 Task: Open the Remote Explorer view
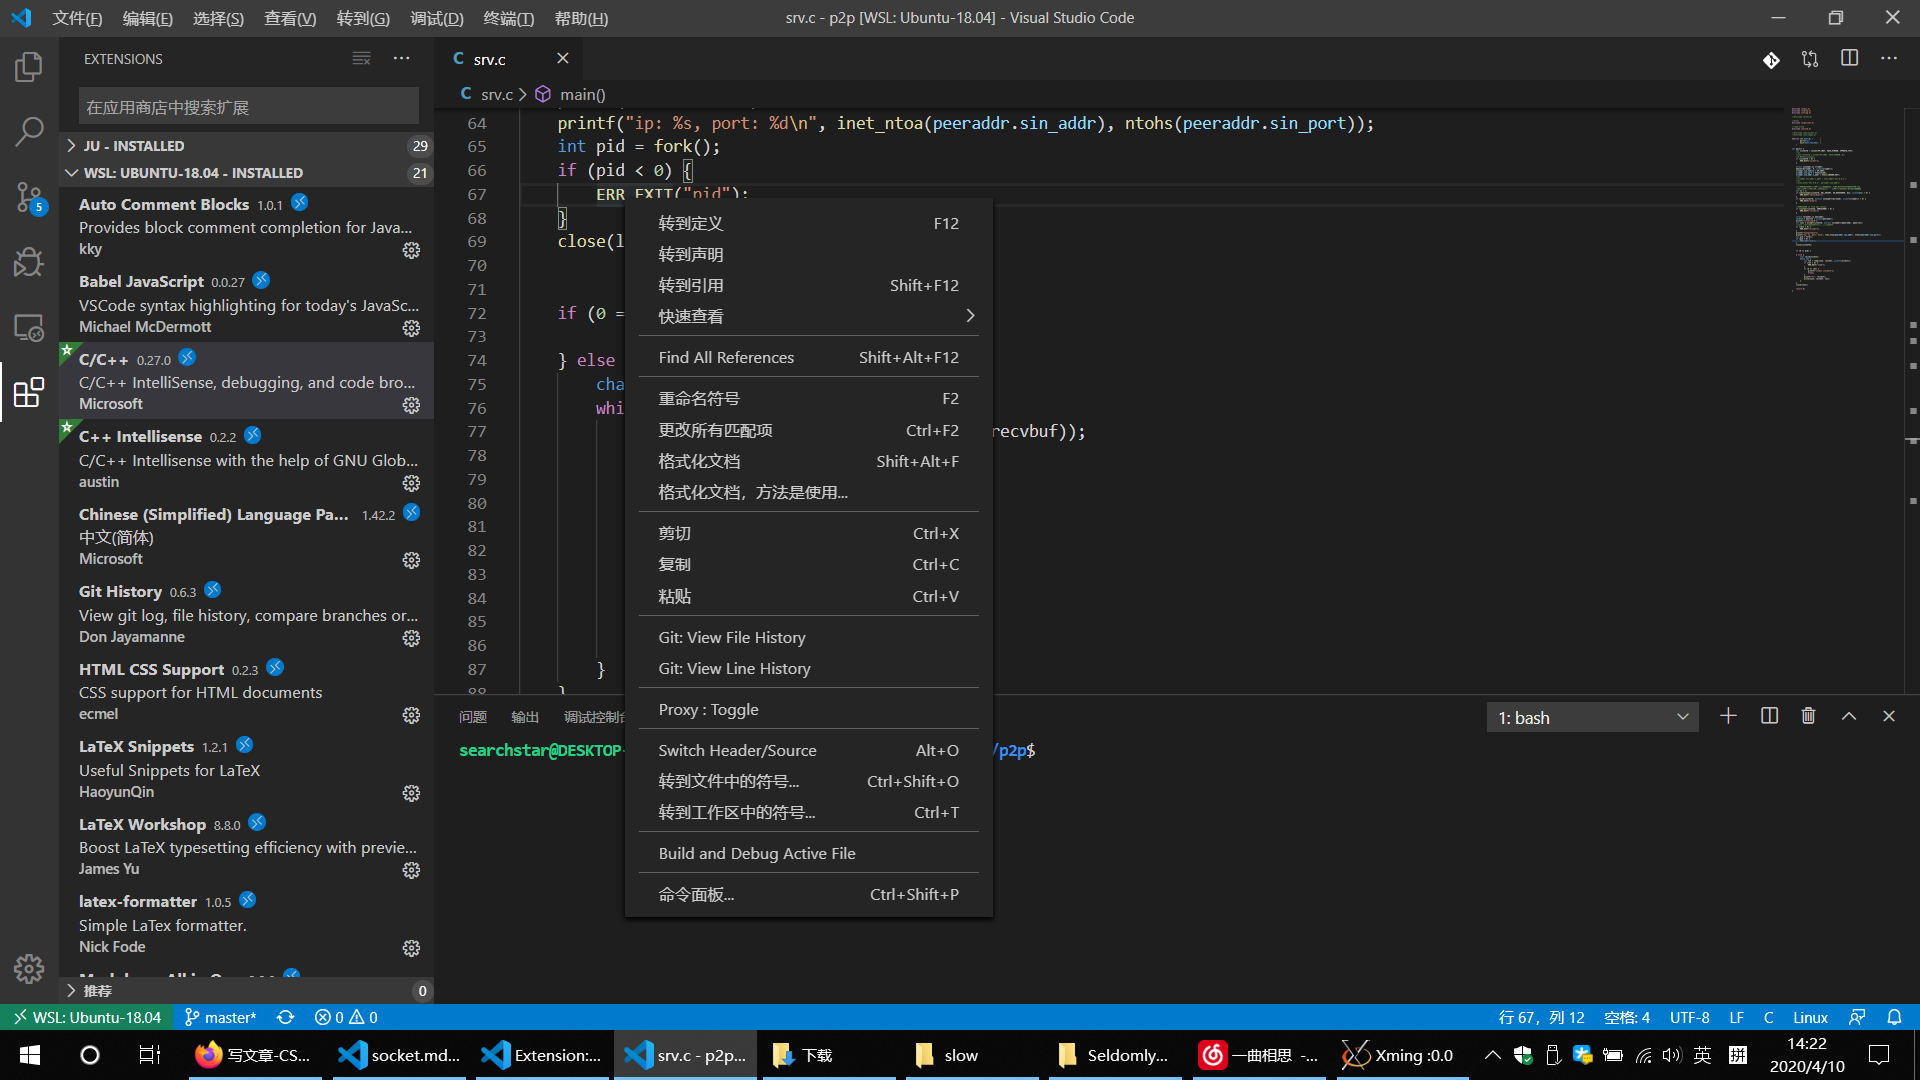point(29,327)
